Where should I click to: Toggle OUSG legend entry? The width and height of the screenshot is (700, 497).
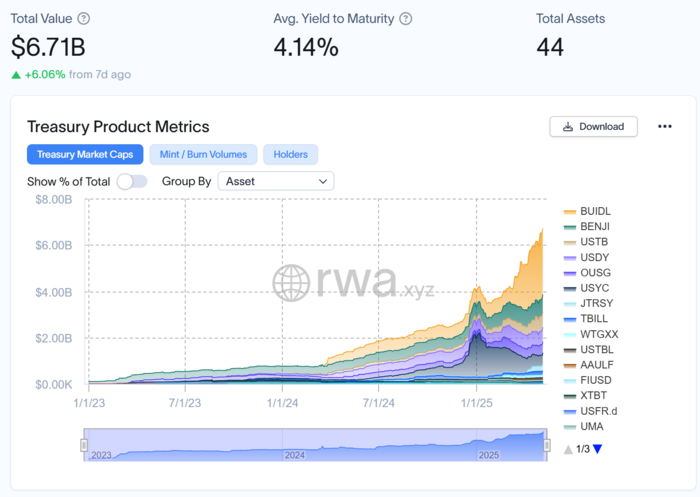coord(587,272)
